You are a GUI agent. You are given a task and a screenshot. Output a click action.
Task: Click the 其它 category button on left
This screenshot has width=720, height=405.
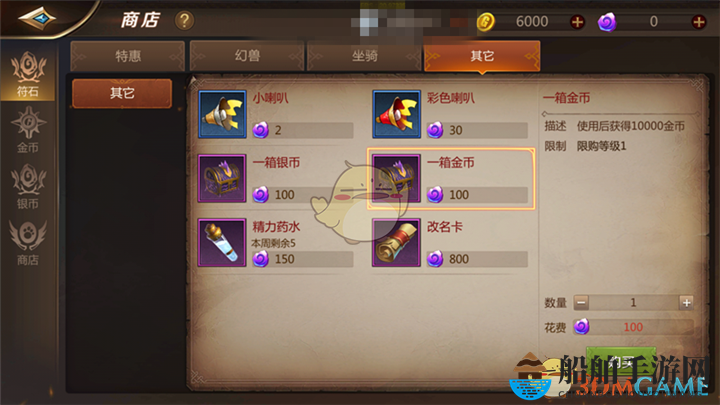tap(122, 93)
